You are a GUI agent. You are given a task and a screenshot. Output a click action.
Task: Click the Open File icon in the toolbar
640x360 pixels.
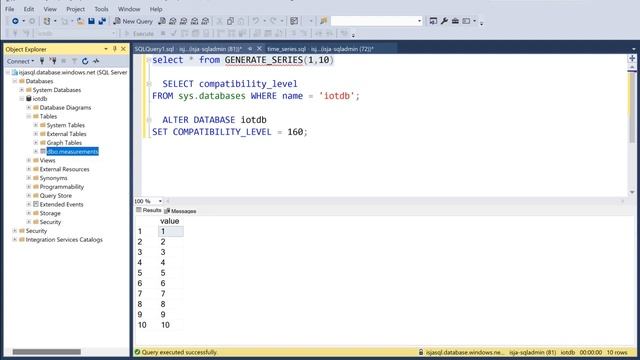click(x=80, y=21)
